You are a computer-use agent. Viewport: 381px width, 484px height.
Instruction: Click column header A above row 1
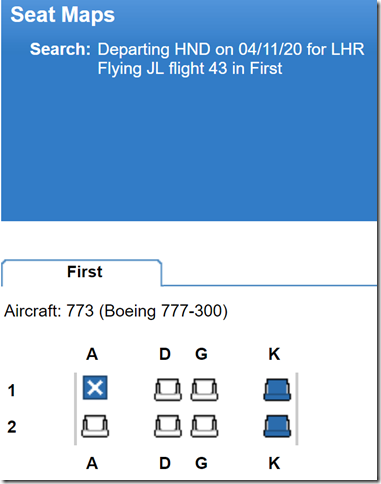tap(92, 354)
